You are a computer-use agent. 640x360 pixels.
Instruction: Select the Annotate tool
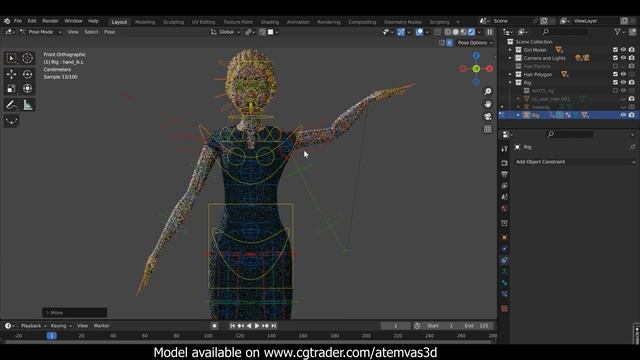tap(11, 105)
